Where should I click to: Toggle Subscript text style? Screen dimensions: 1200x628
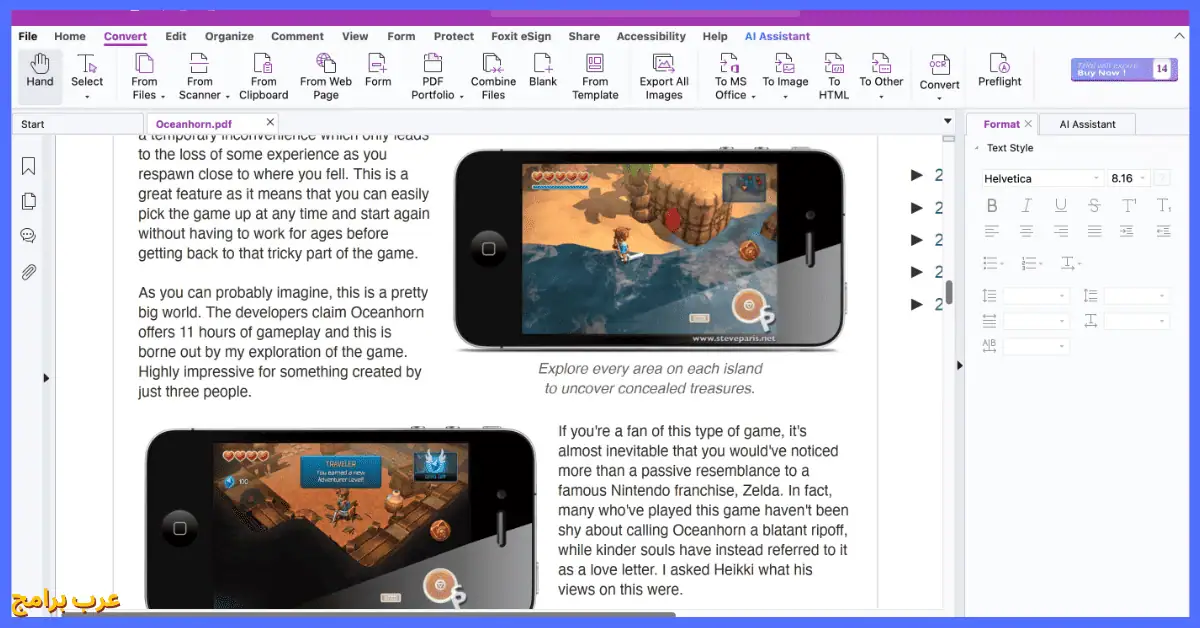(1163, 206)
